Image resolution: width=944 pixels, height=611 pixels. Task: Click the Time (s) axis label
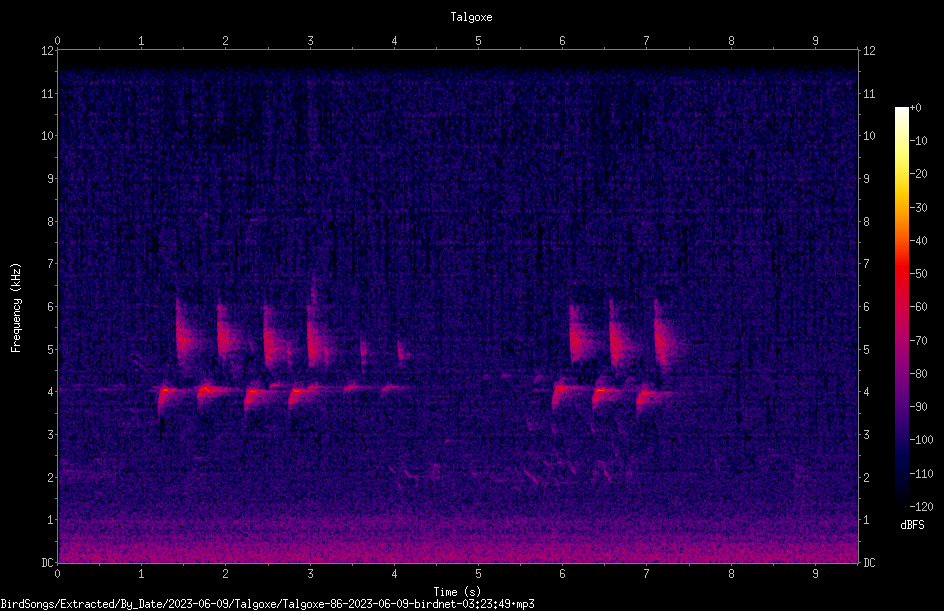point(457,592)
